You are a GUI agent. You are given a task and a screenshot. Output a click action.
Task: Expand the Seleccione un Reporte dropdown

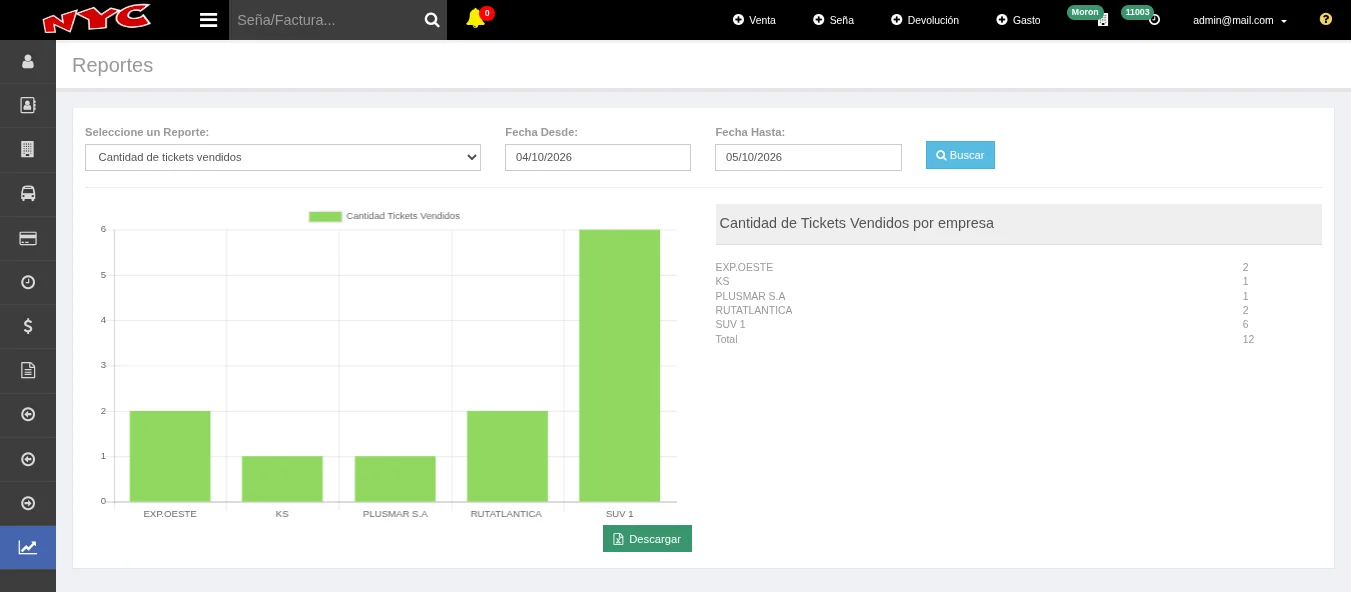point(283,157)
